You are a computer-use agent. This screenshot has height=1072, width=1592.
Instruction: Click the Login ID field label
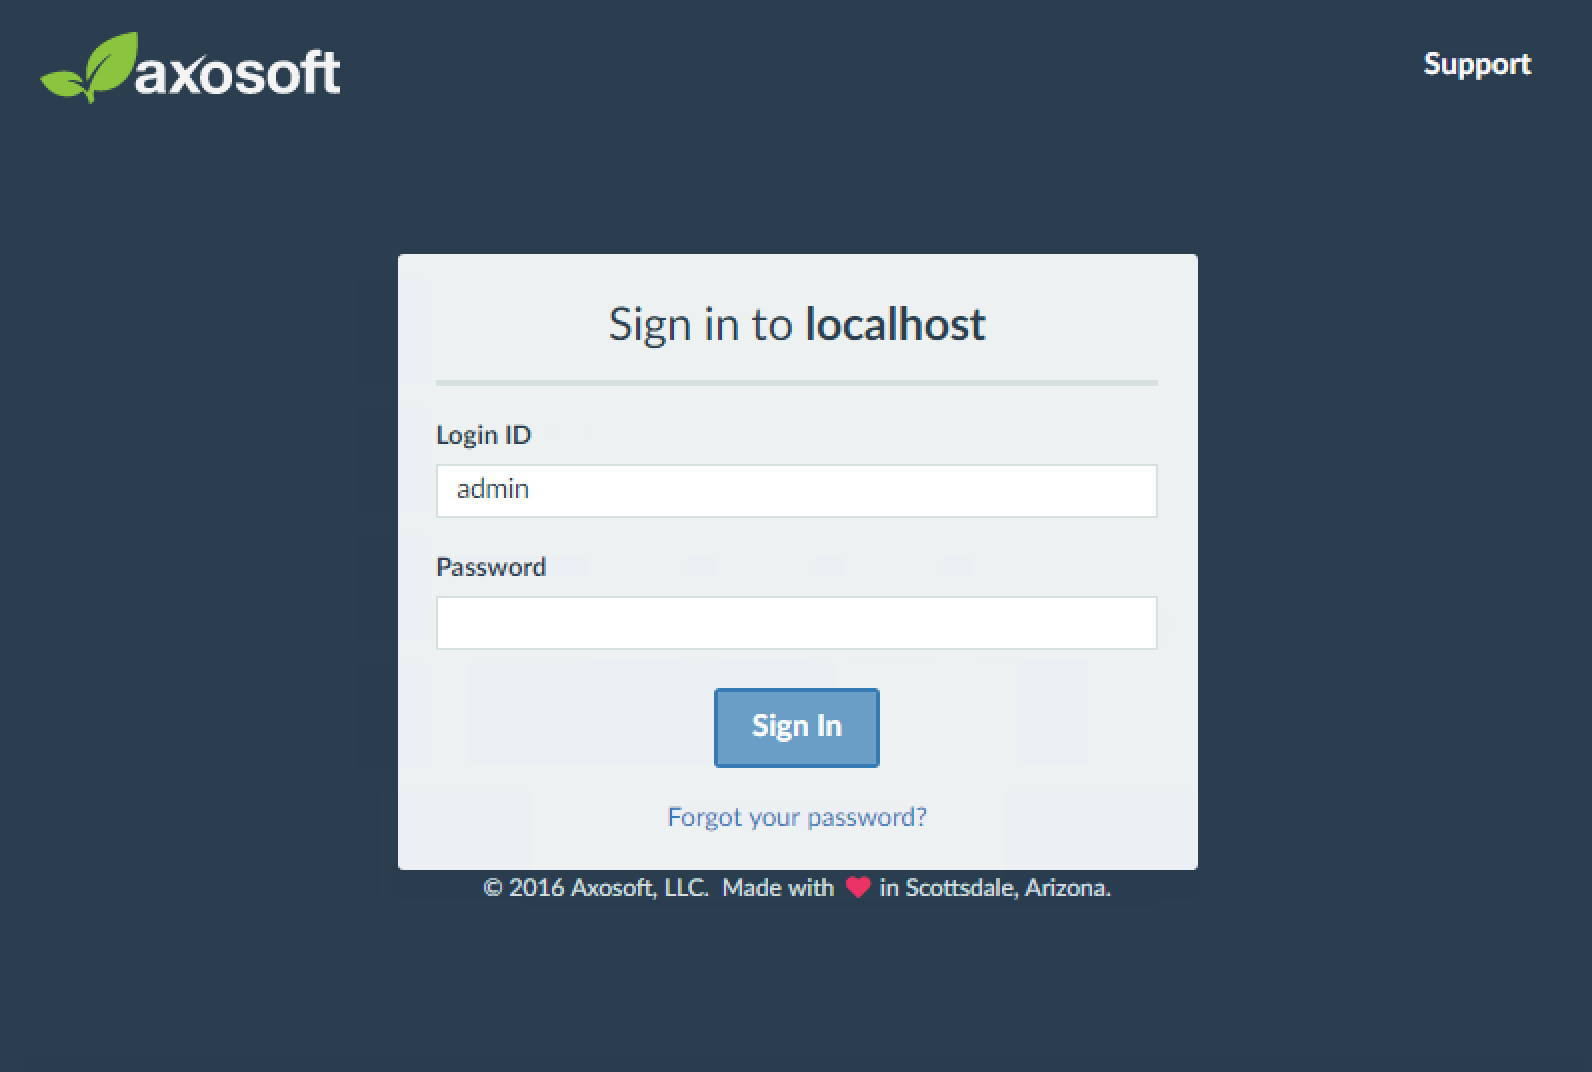coord(484,435)
